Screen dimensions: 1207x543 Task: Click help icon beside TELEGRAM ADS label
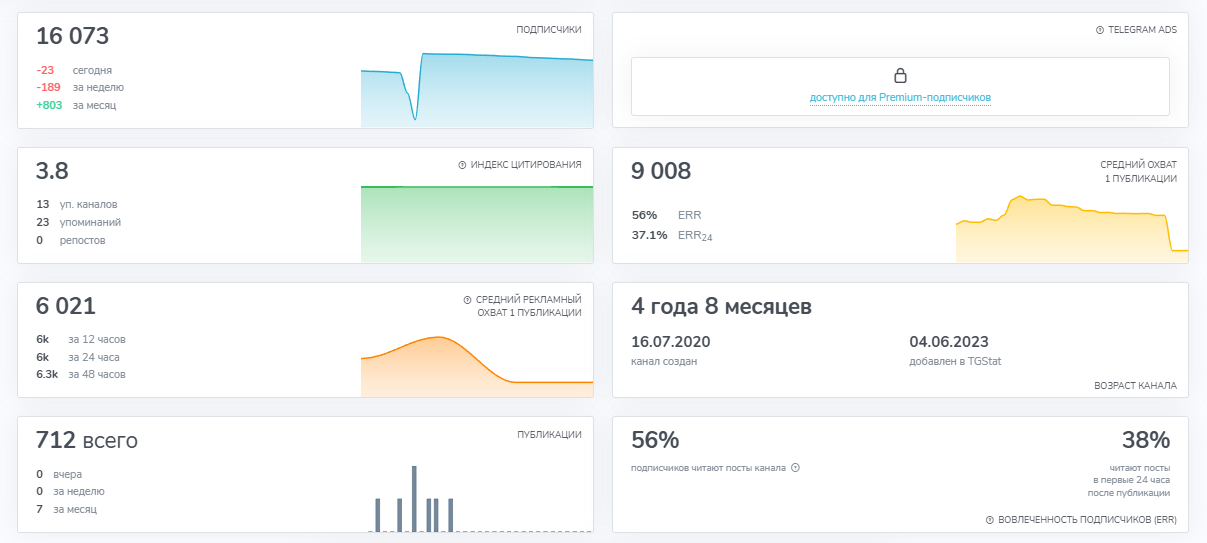(1100, 30)
